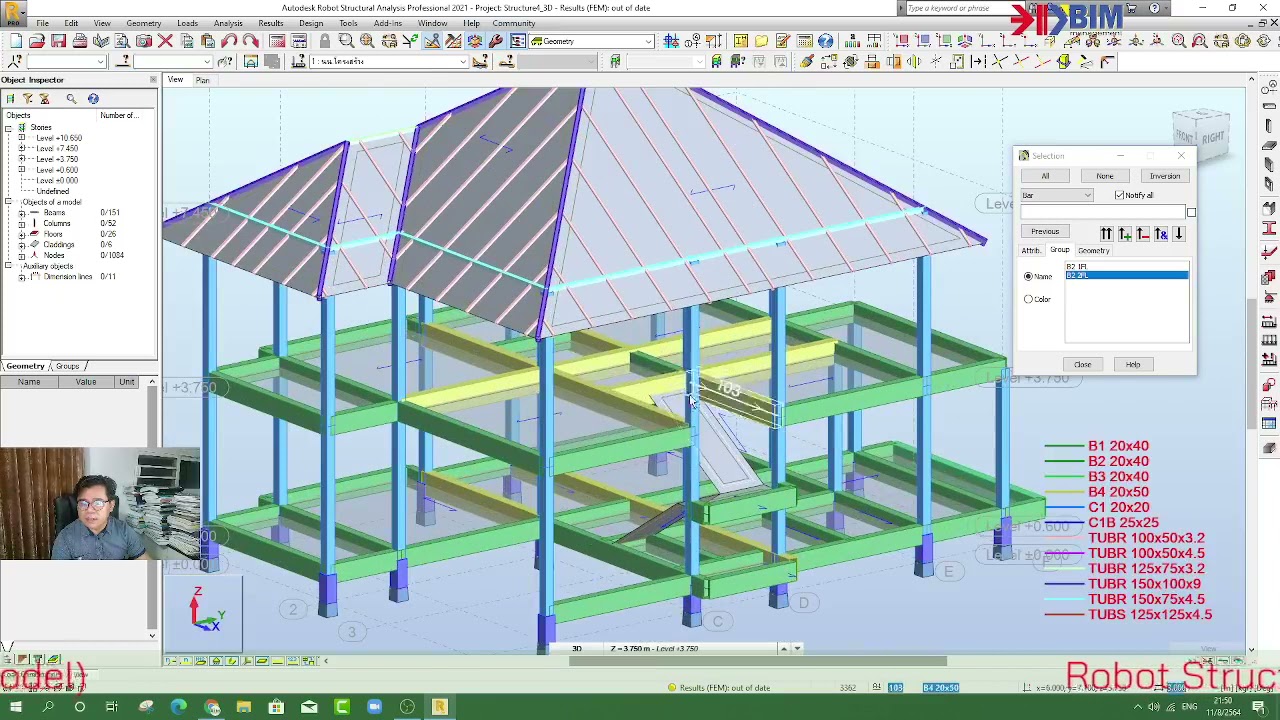The height and width of the screenshot is (720, 1280).
Task: Click Chrome icon in the taskbar
Action: [x=211, y=708]
